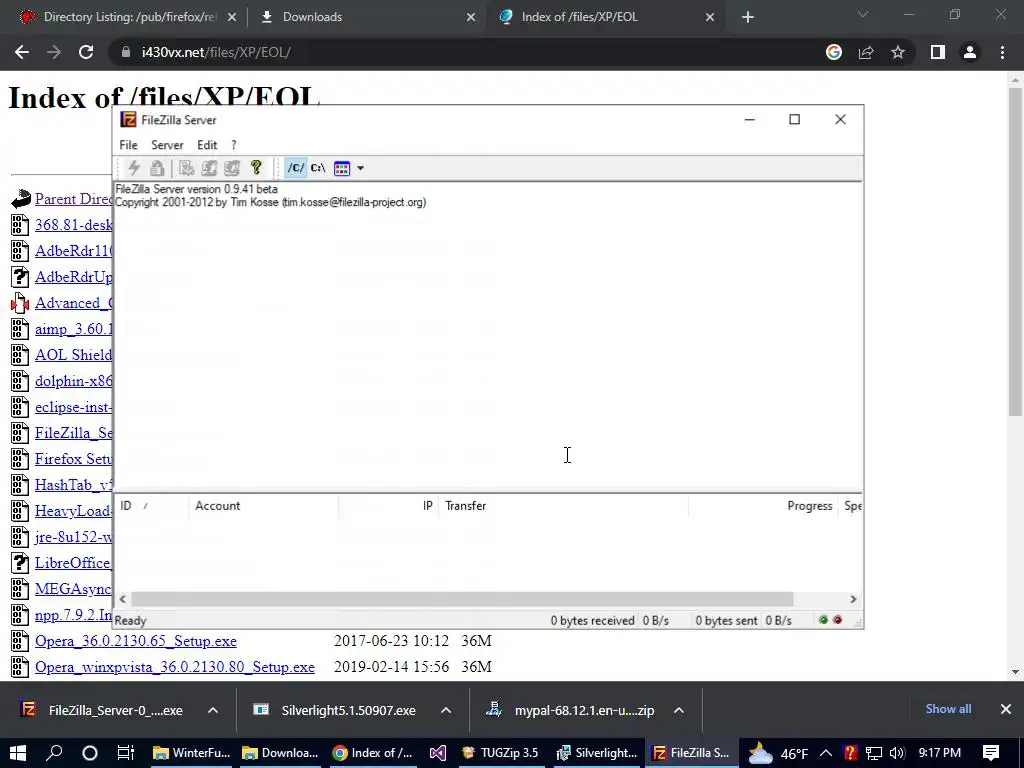Open the FileZilla_Server download item
Viewport: 1024px width, 768px height.
click(102, 711)
